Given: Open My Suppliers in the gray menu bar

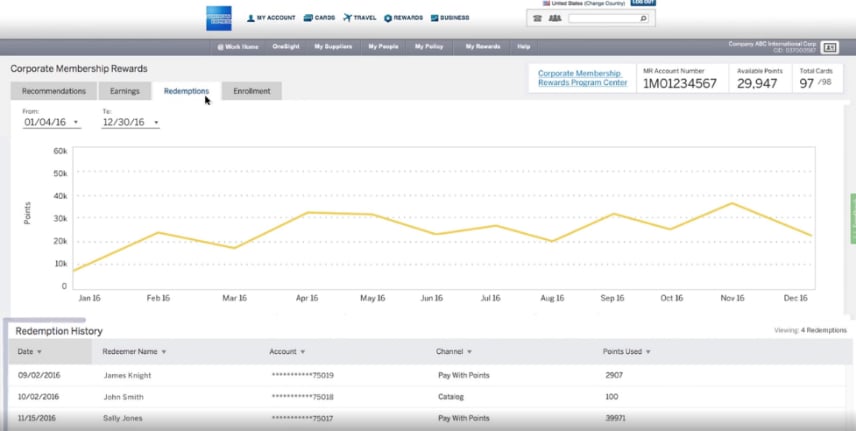Looking at the screenshot, I should click(x=333, y=47).
